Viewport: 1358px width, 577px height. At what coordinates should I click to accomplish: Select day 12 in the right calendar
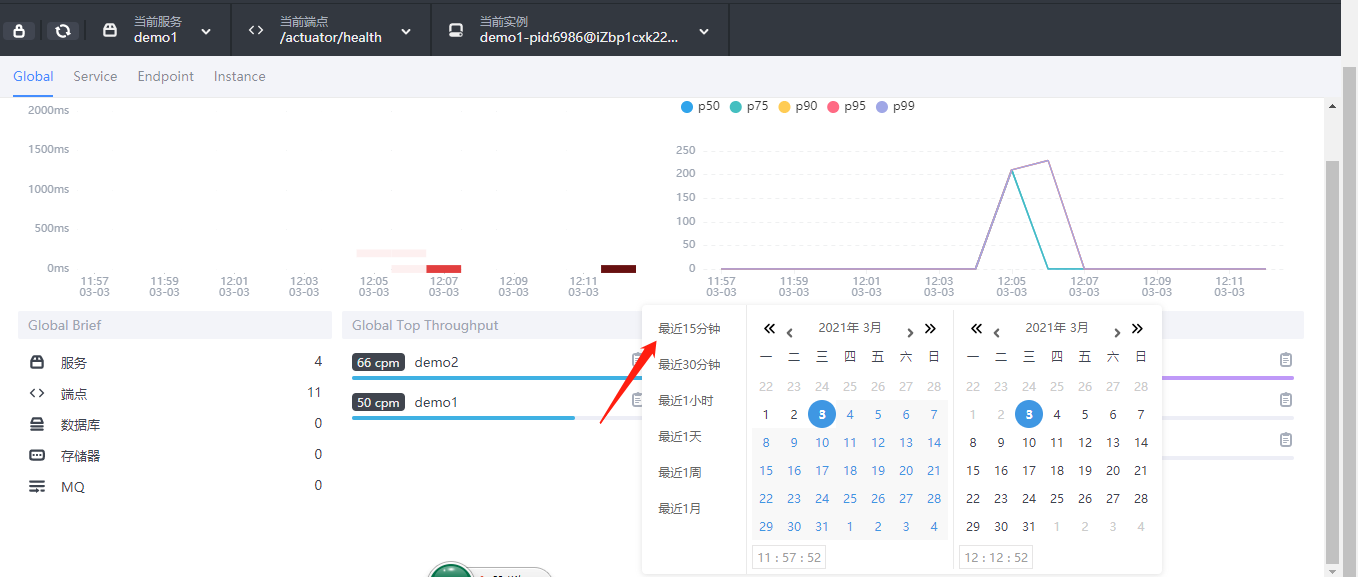1085,443
